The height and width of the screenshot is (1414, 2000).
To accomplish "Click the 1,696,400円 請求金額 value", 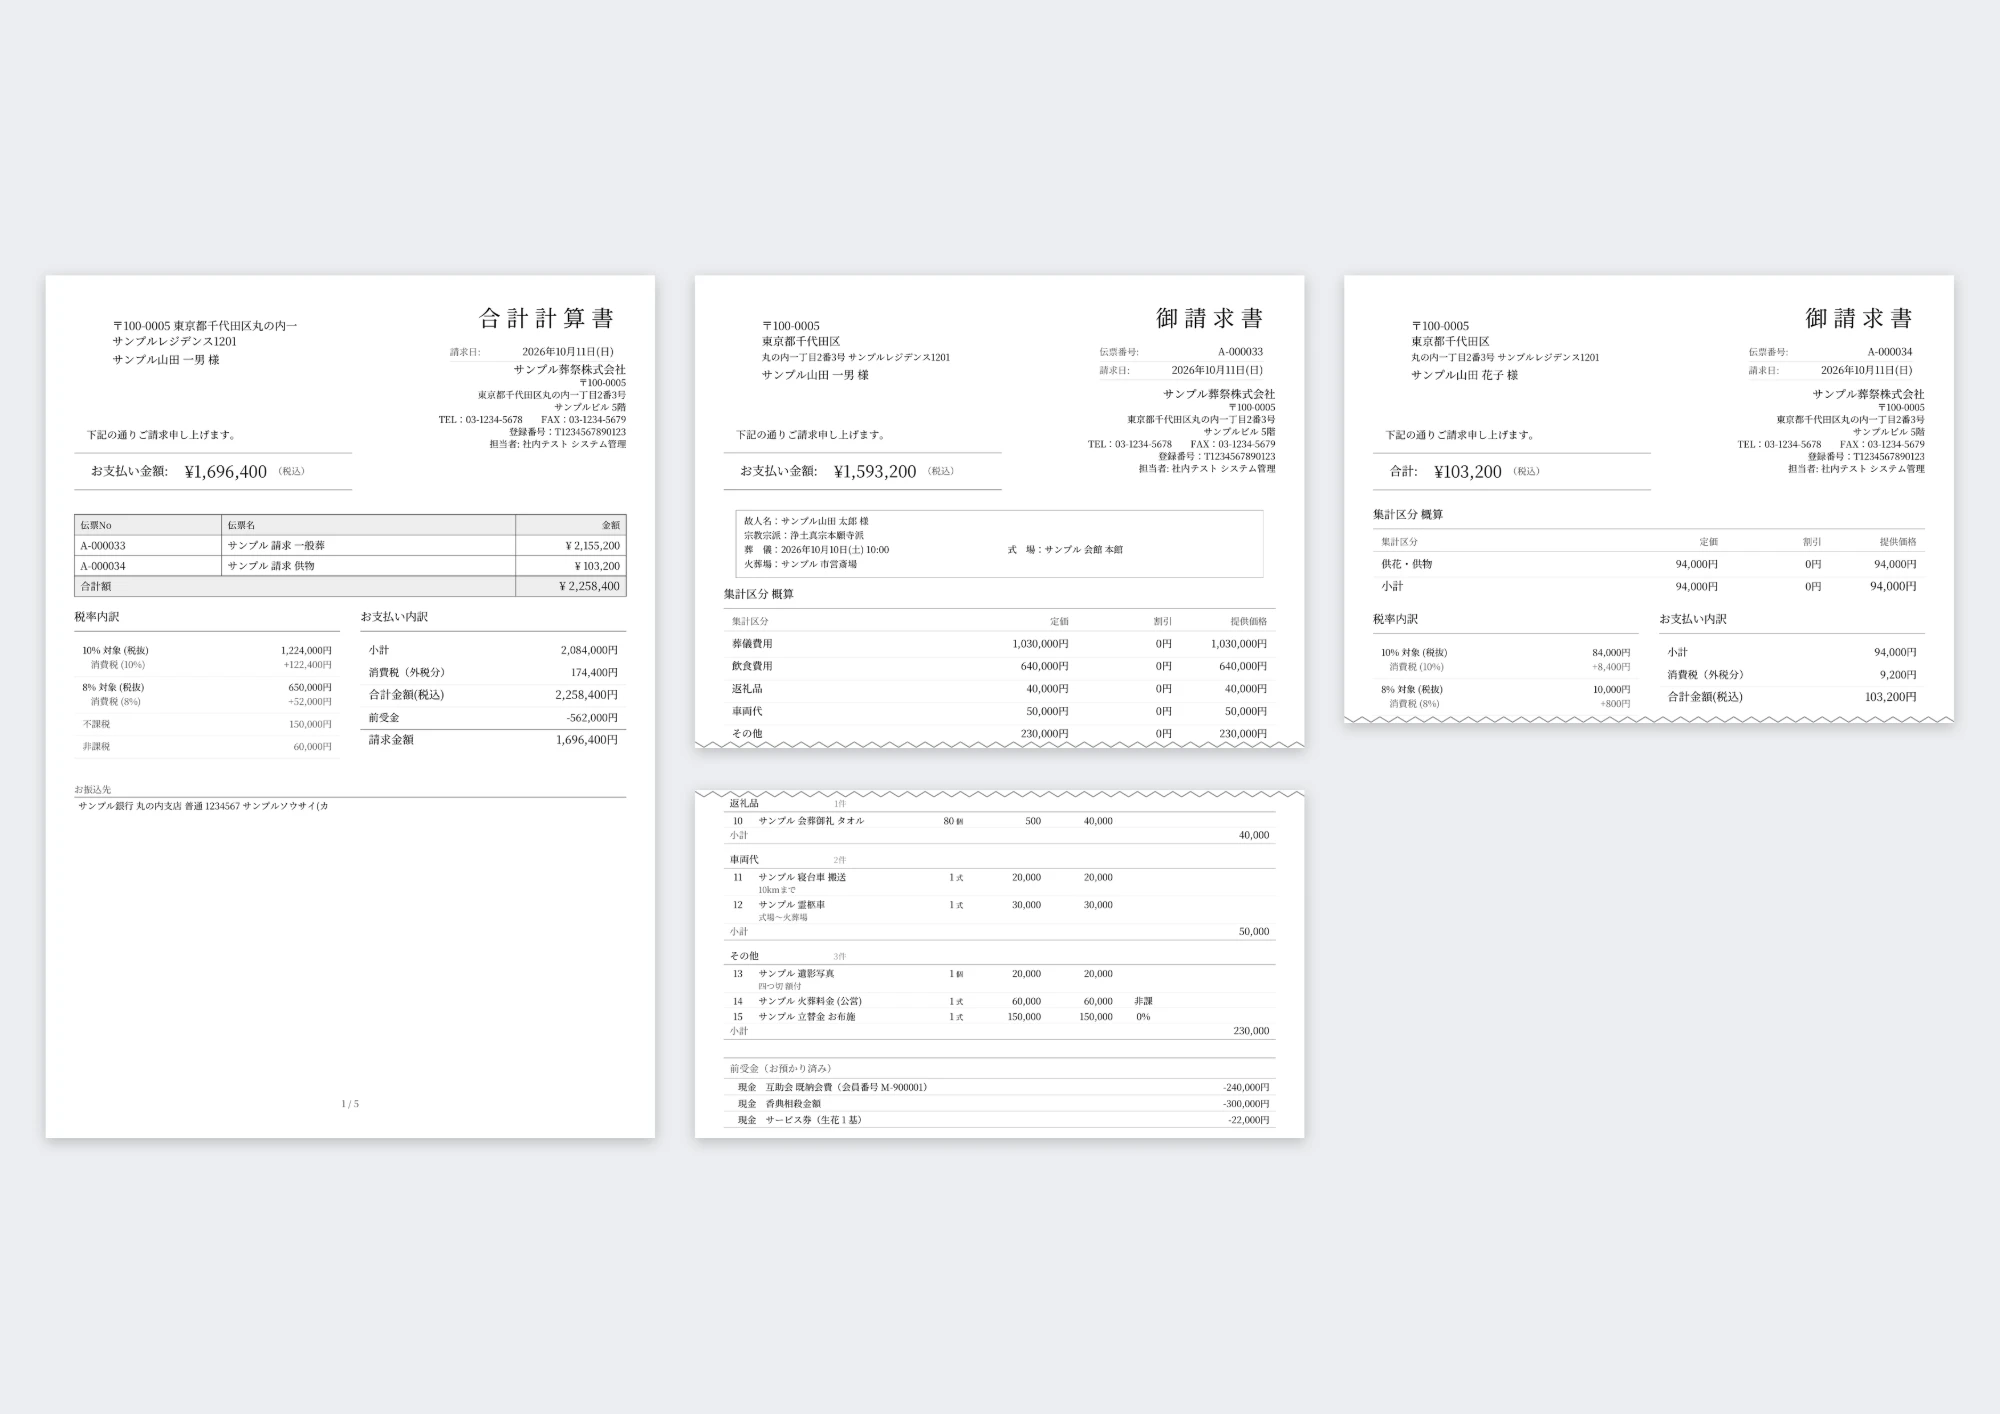I will tap(587, 740).
